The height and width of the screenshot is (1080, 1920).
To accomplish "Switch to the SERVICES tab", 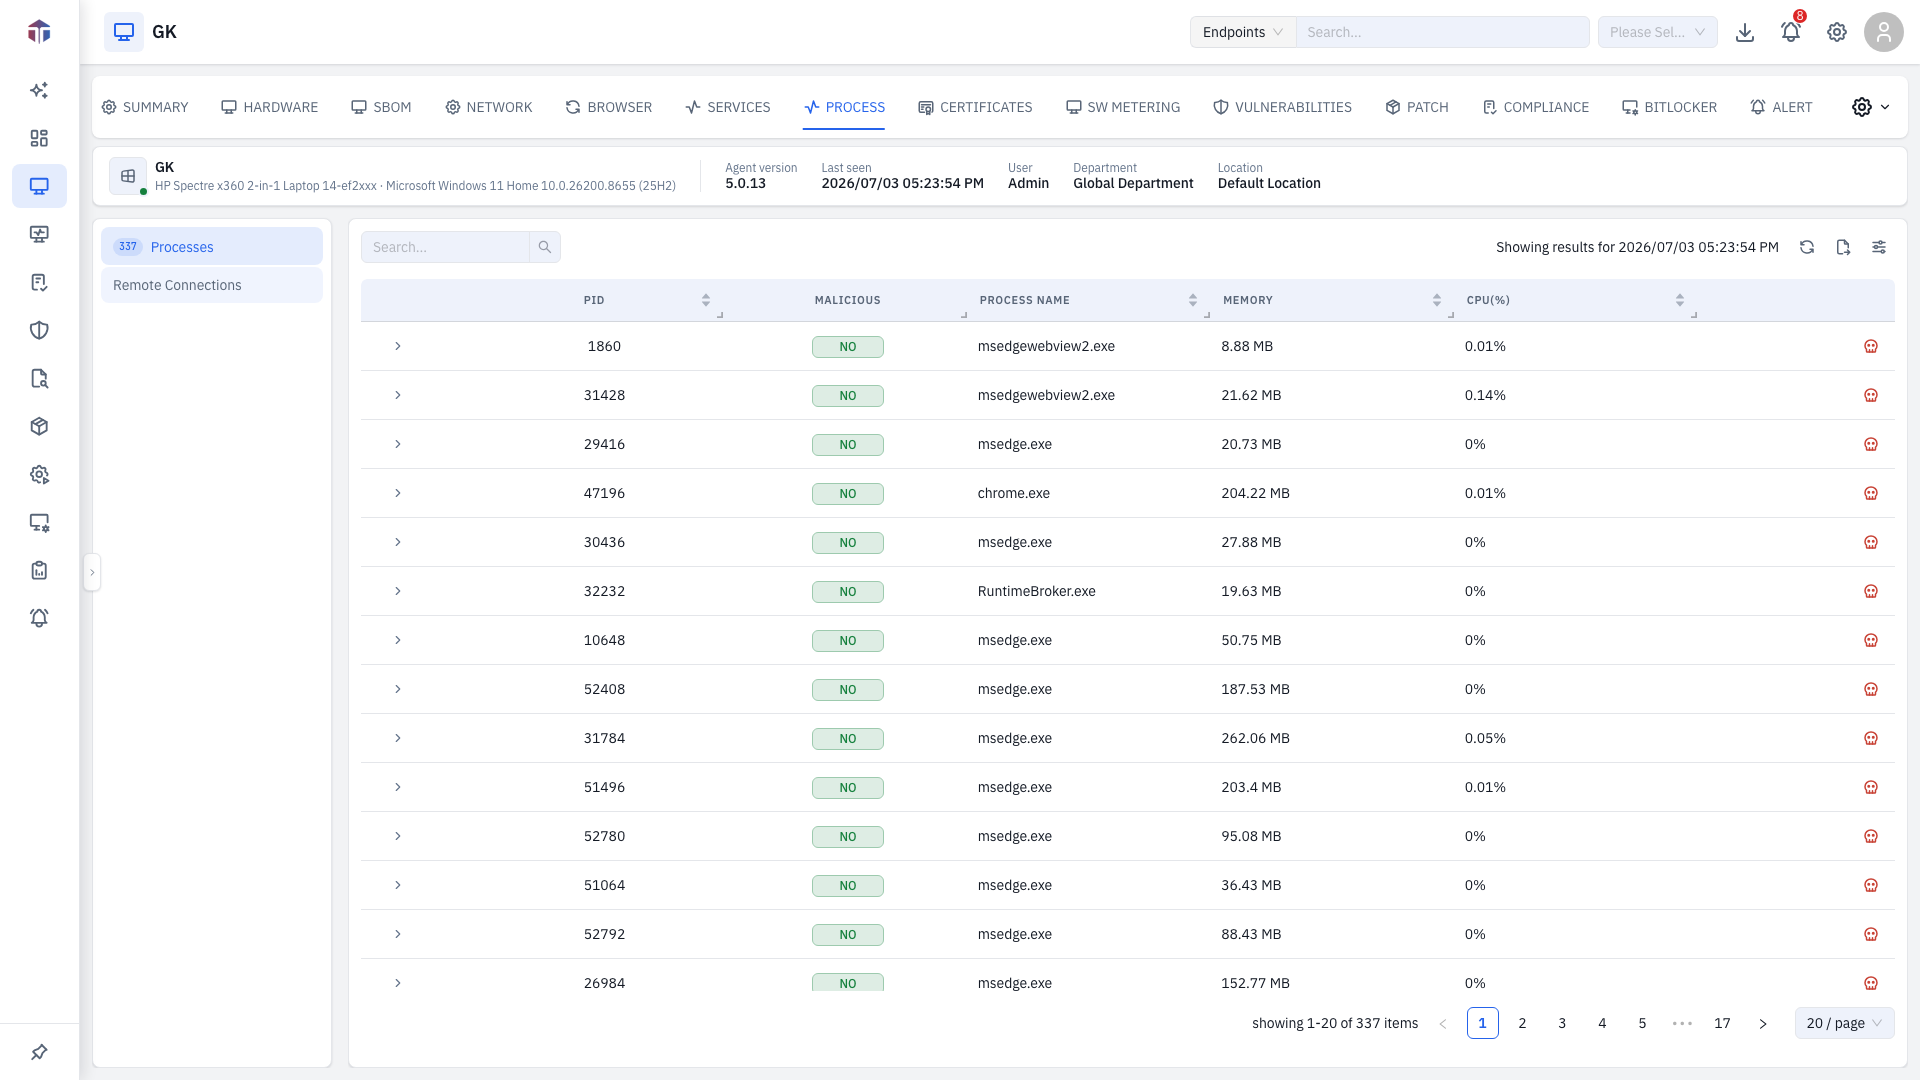I will 728,107.
